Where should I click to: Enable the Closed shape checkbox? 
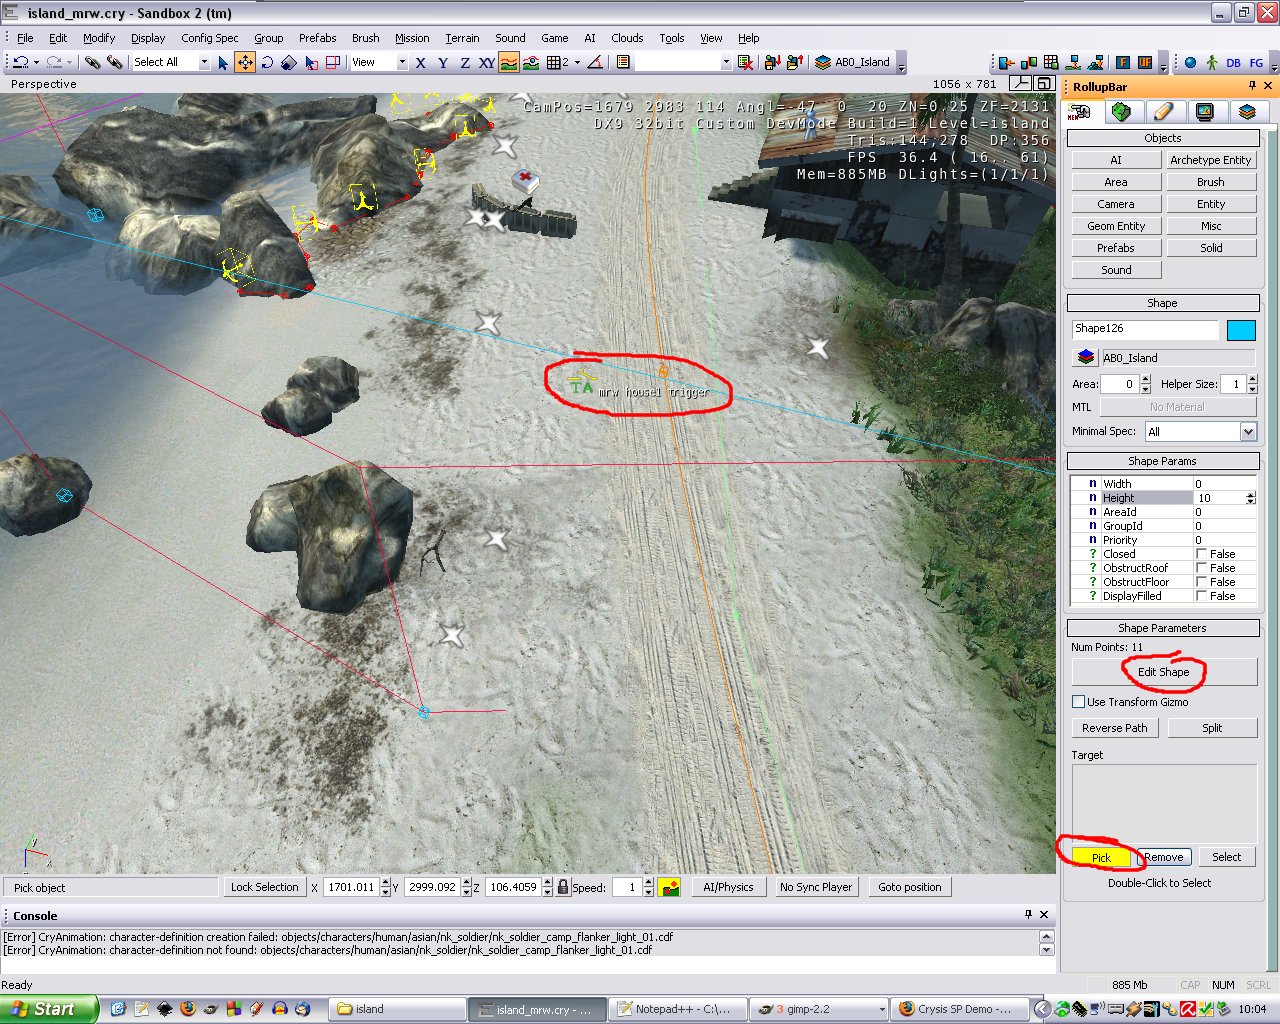[1202, 554]
